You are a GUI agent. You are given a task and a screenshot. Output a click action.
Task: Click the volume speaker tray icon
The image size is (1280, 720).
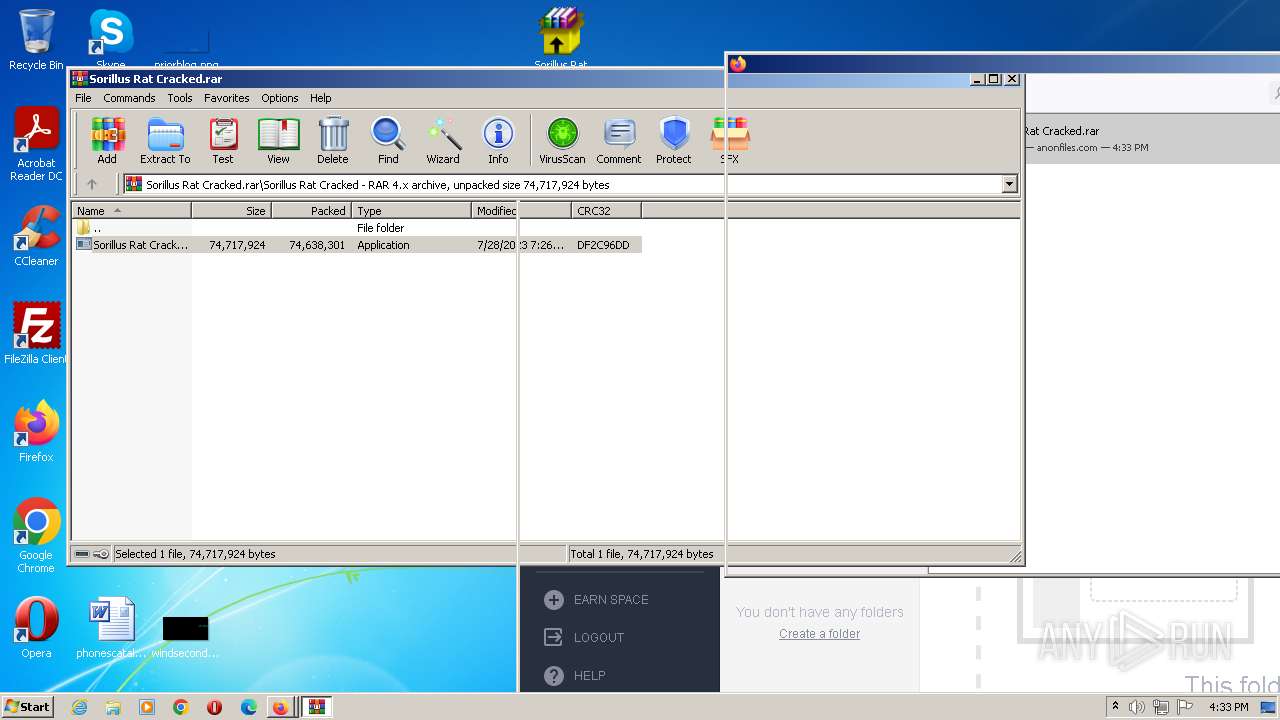(x=1137, y=707)
